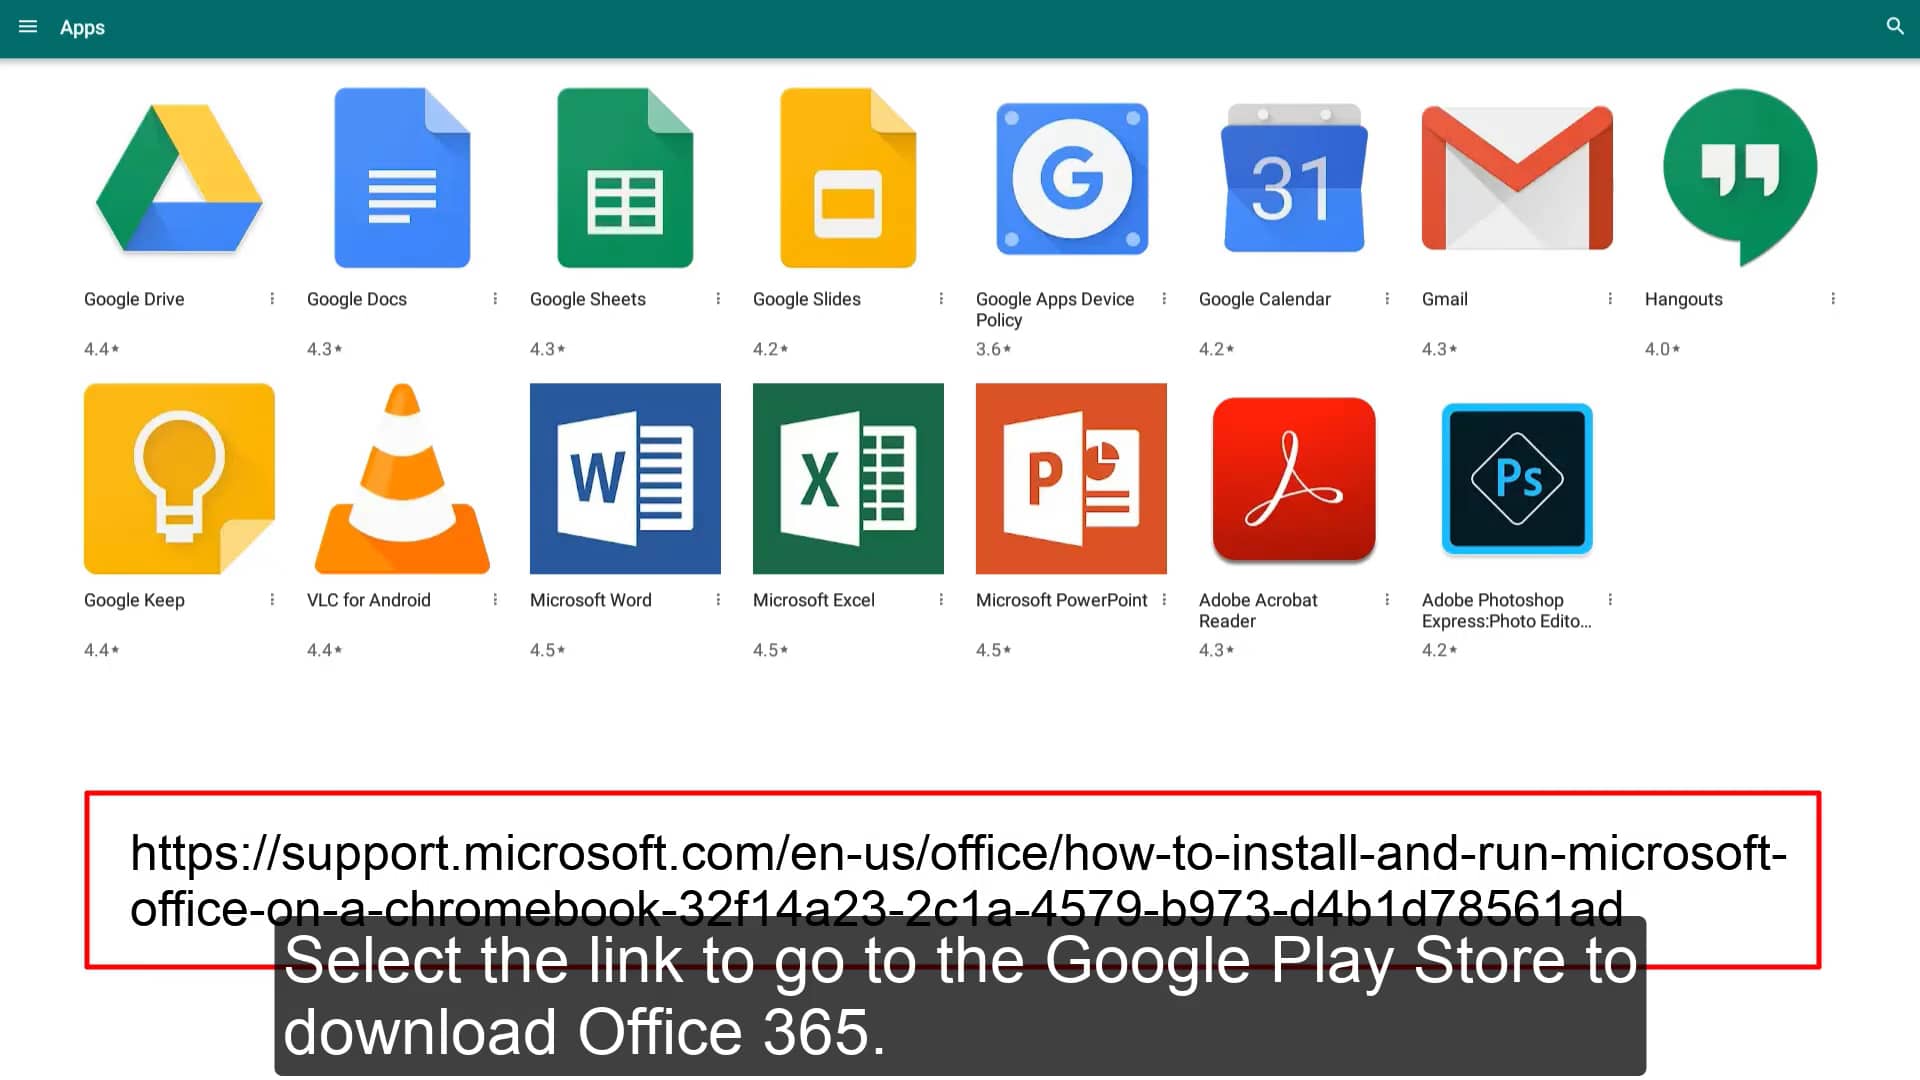Select the Google Docs title text
The height and width of the screenshot is (1080, 1920).
click(x=357, y=299)
